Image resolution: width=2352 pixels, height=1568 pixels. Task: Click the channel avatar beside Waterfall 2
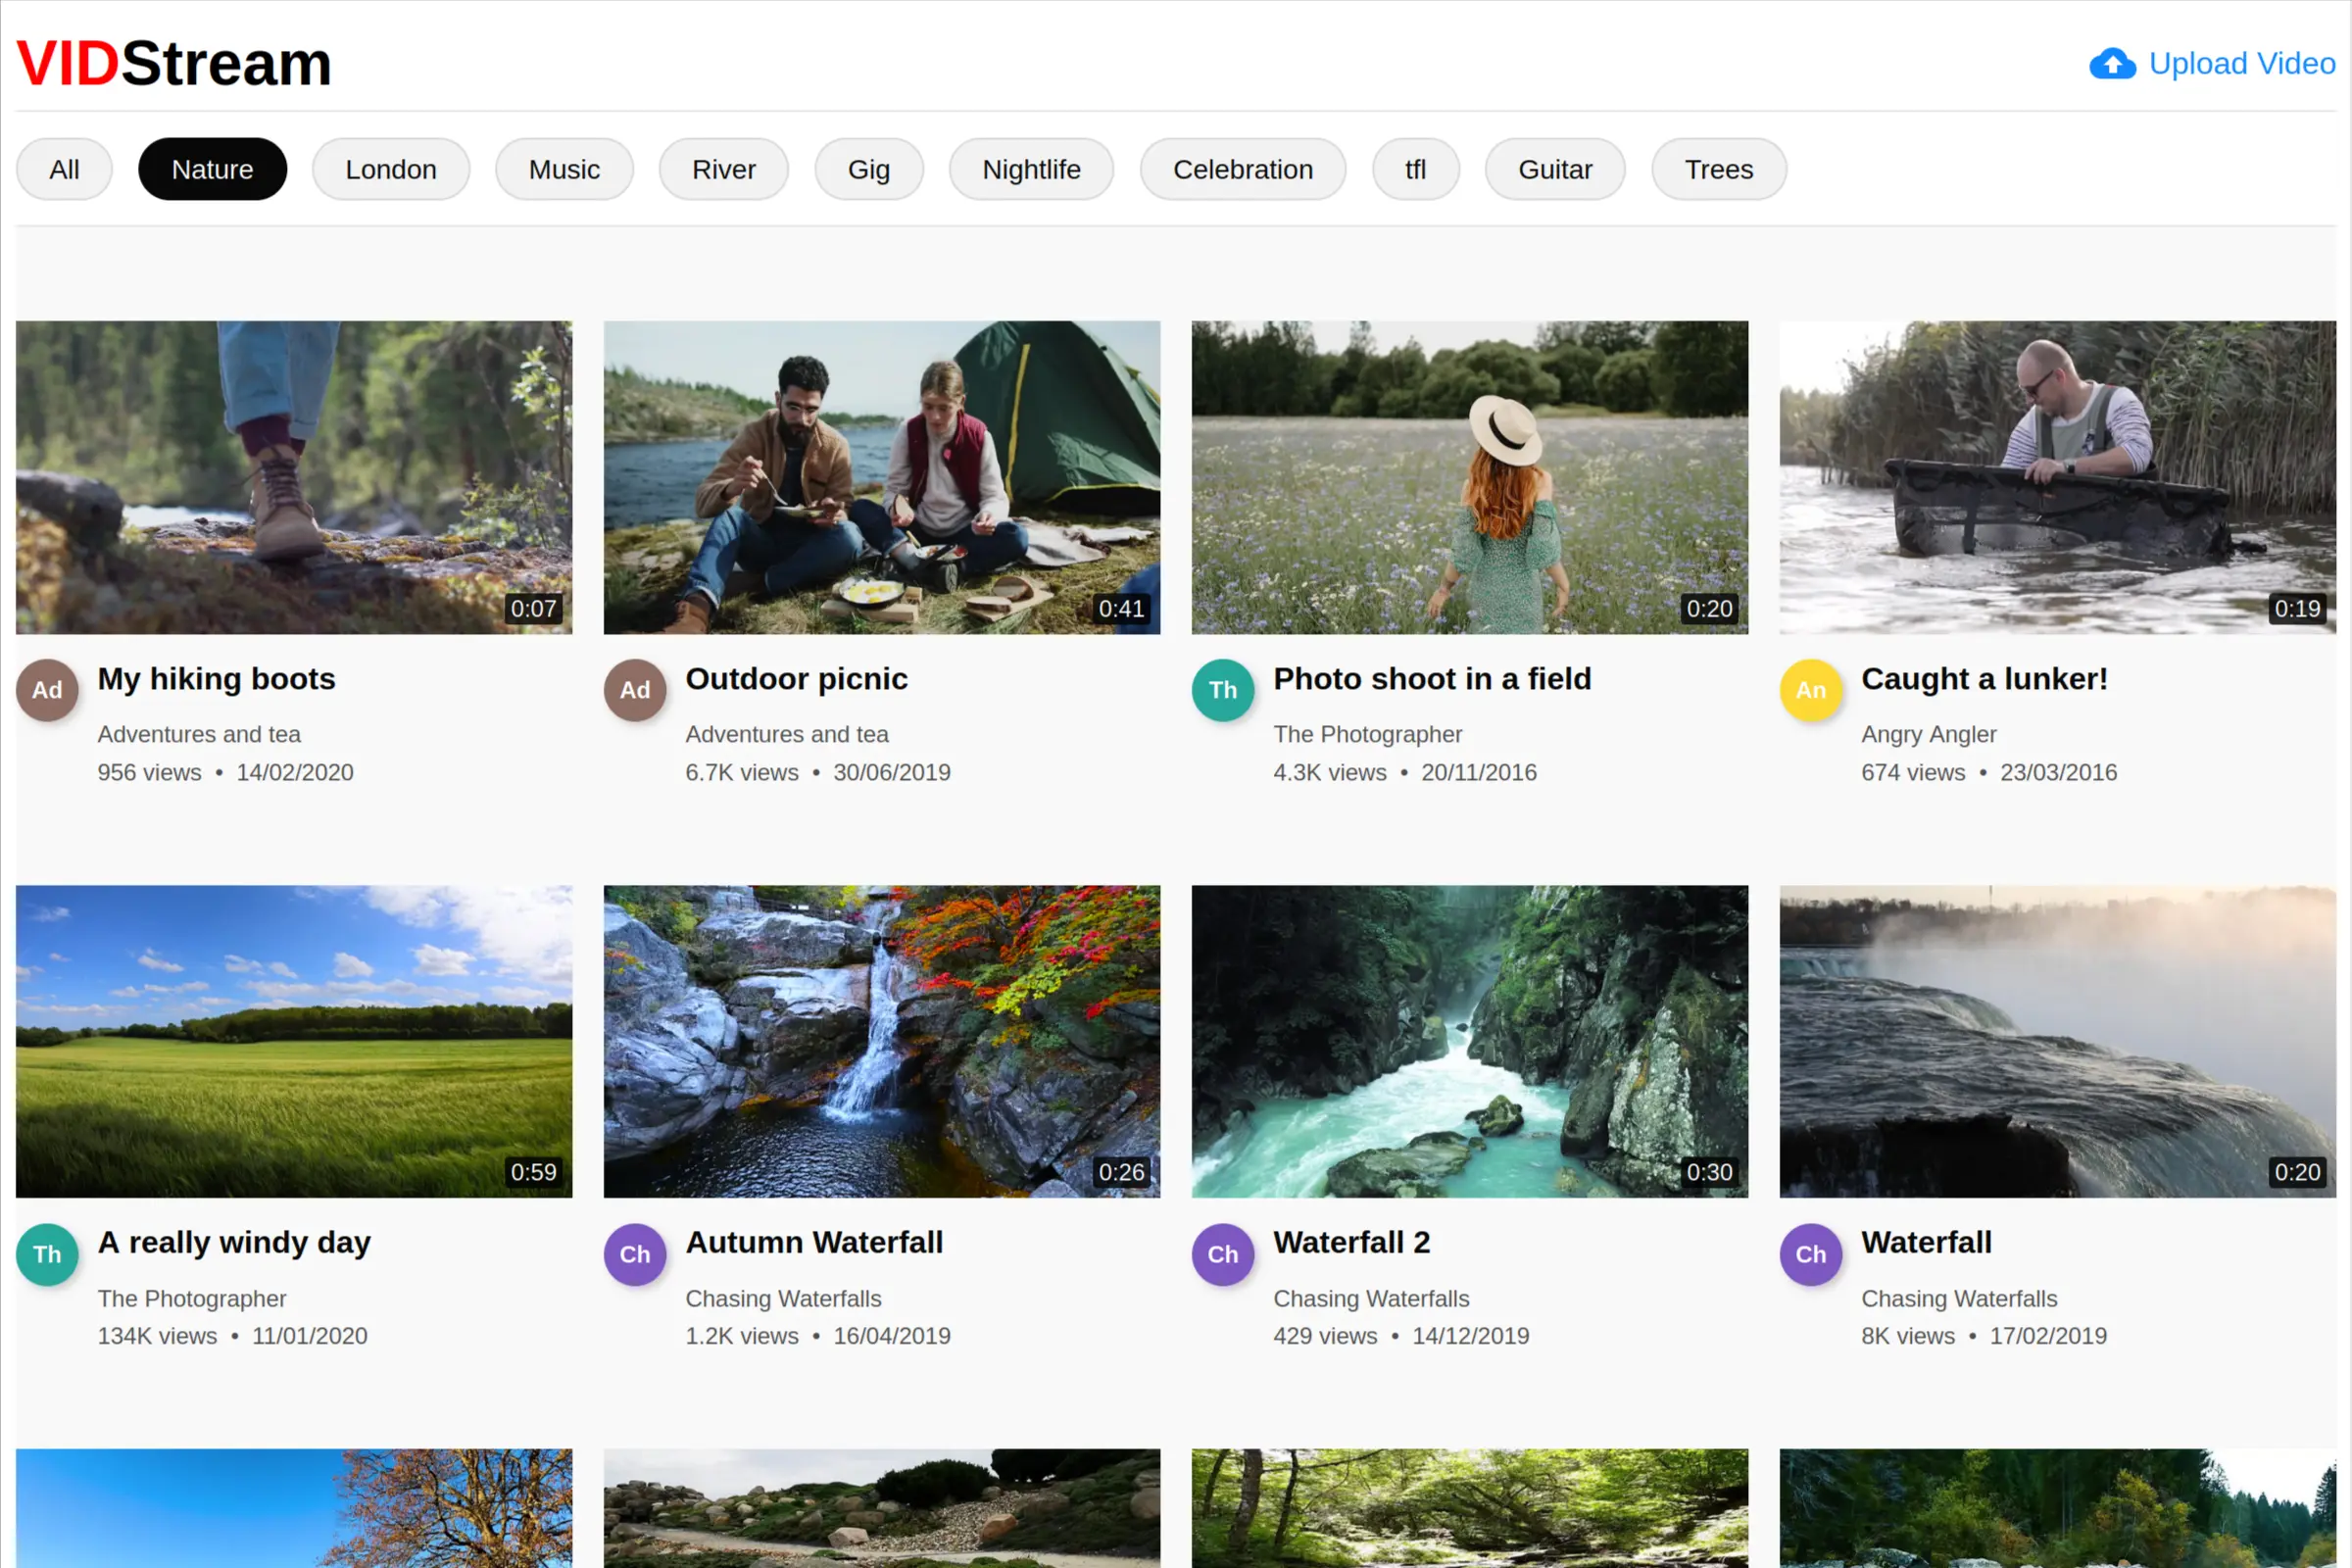point(1222,1254)
